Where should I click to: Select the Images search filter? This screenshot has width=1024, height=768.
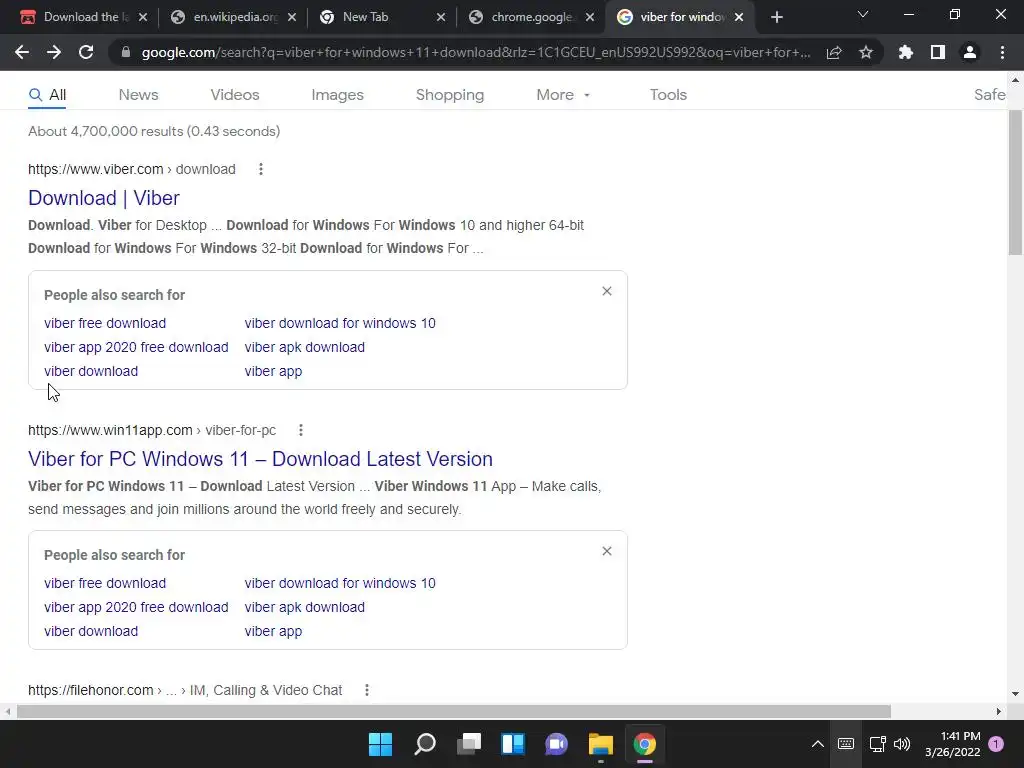click(x=337, y=95)
